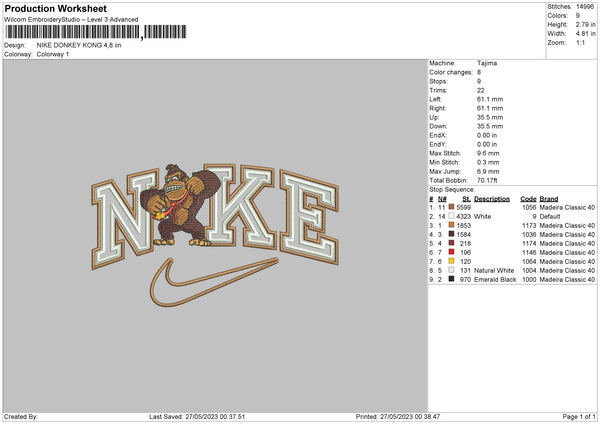Click the Natural White swatch for thread 131

(451, 270)
